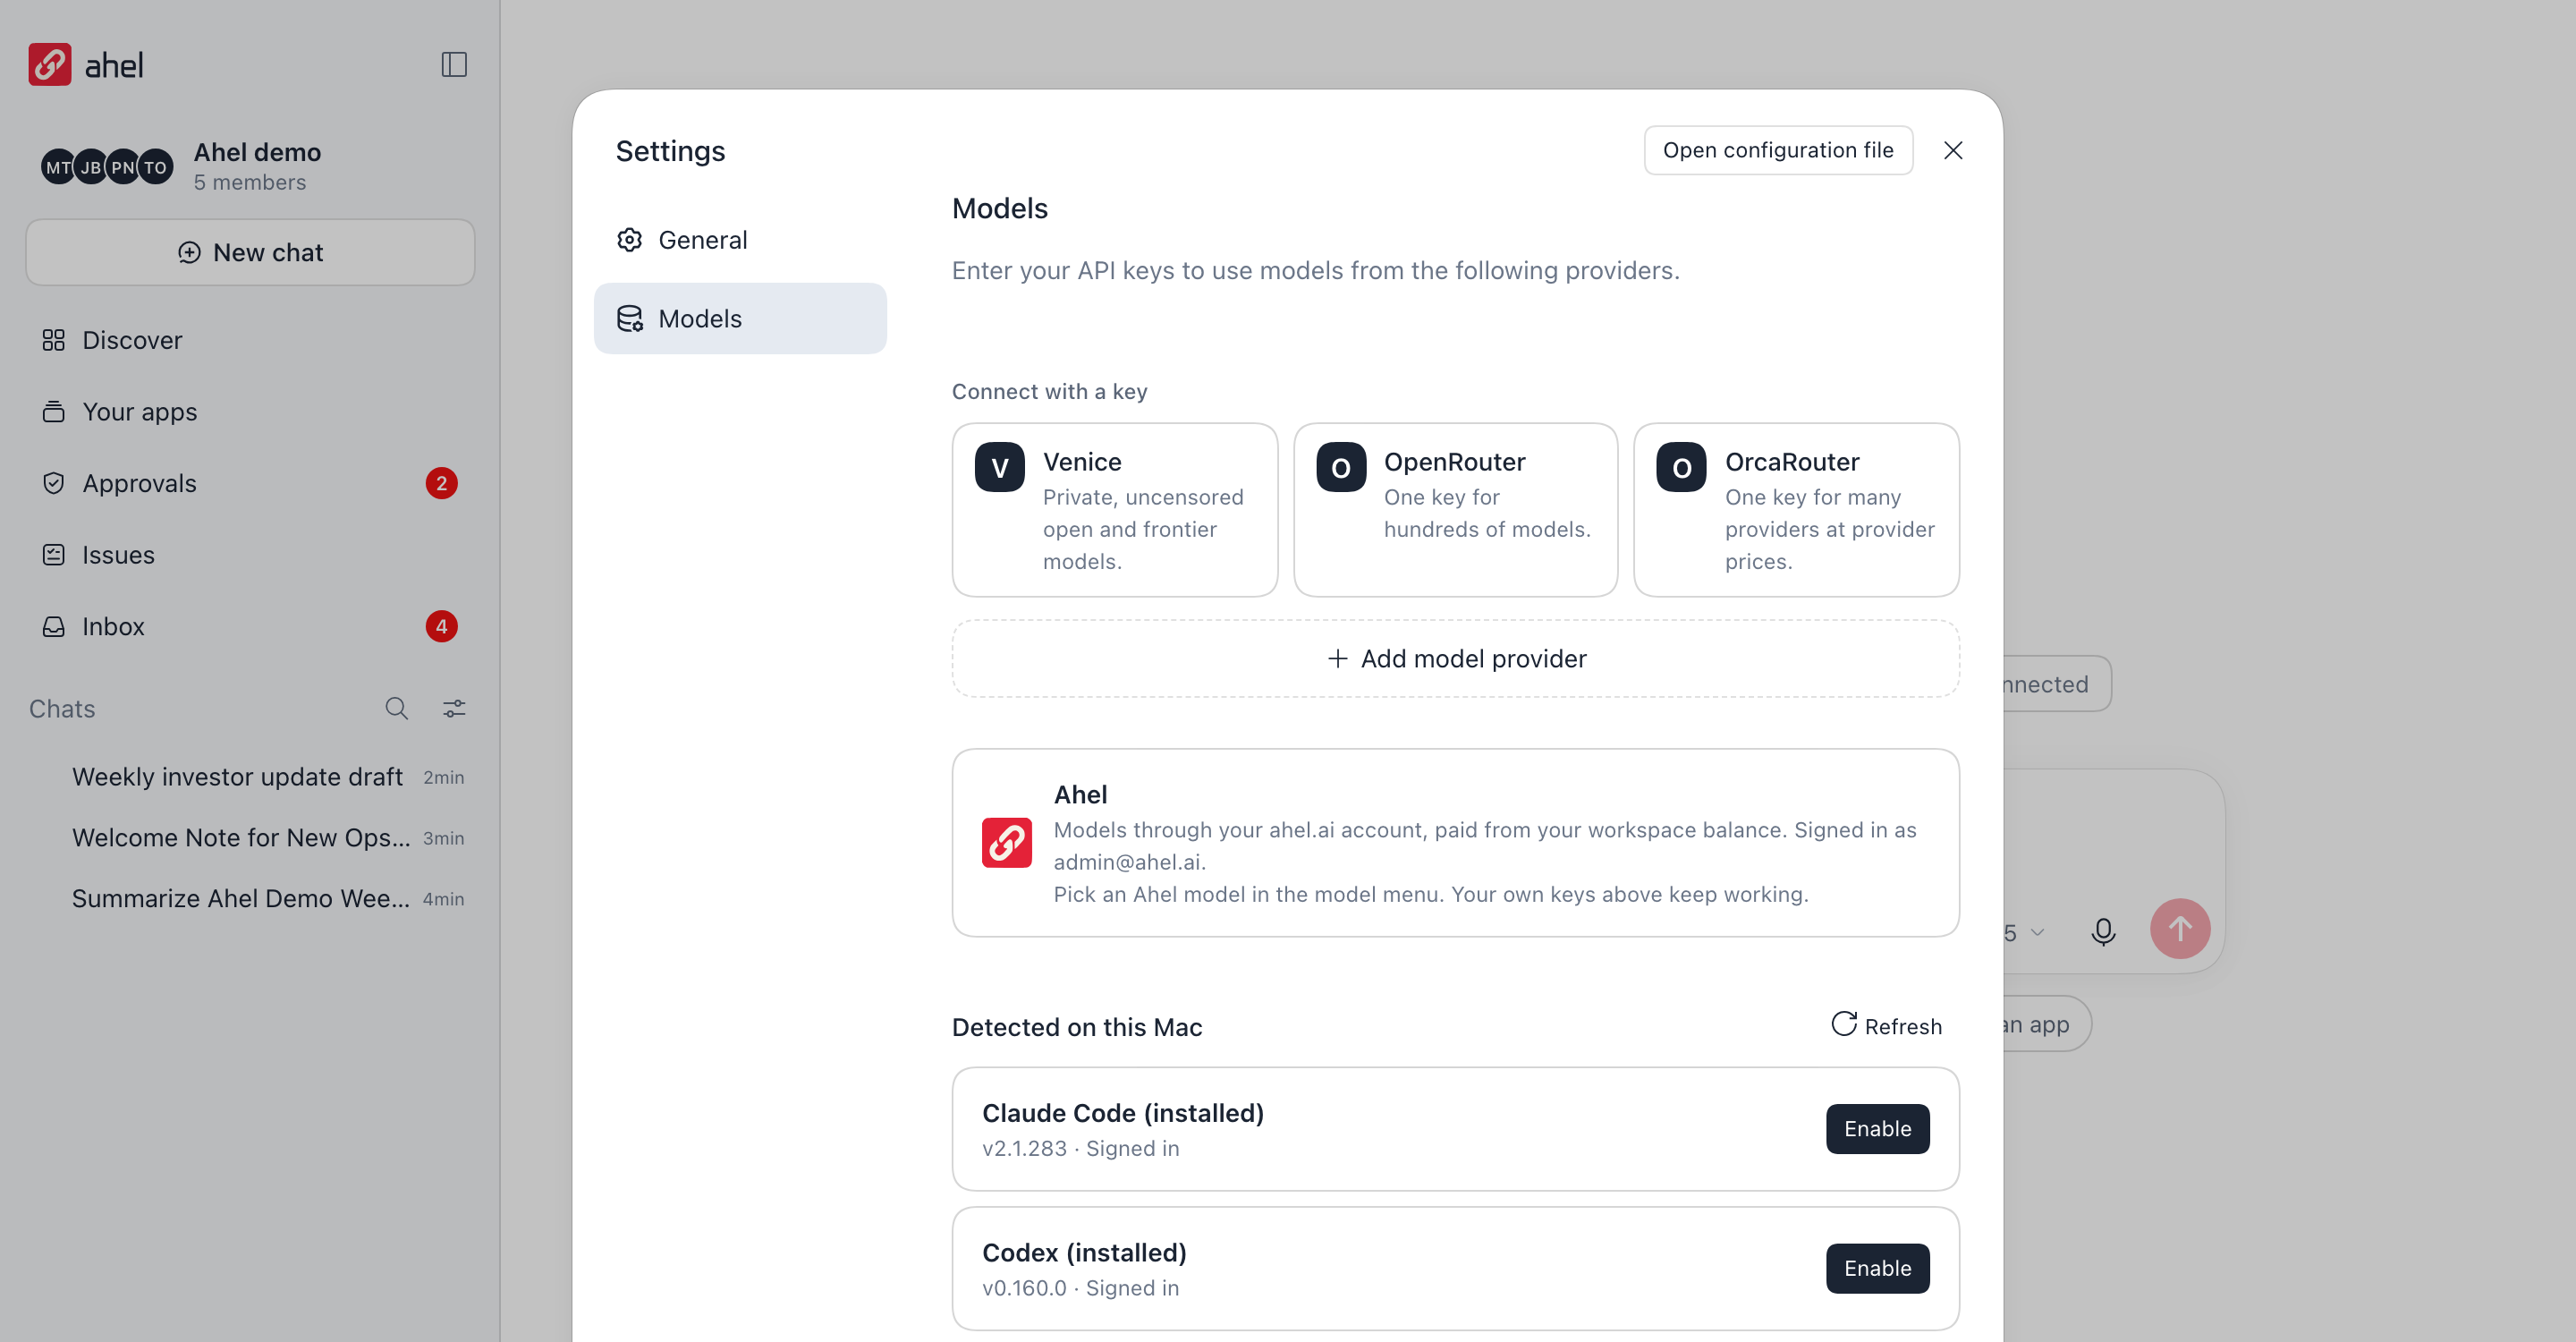Open configuration file

1778,150
